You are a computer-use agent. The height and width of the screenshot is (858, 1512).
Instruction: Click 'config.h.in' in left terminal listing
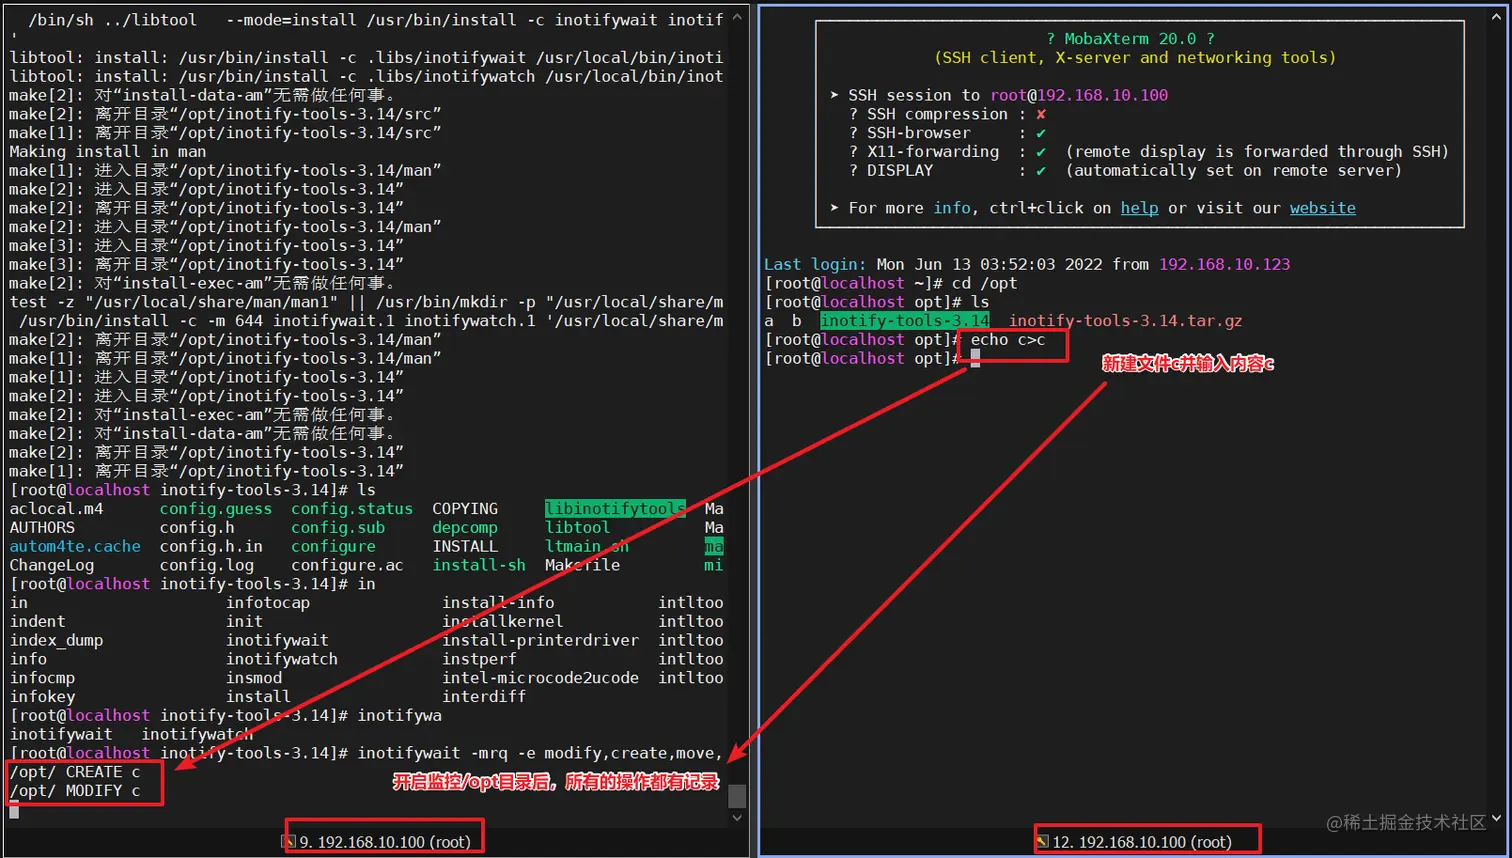click(211, 547)
